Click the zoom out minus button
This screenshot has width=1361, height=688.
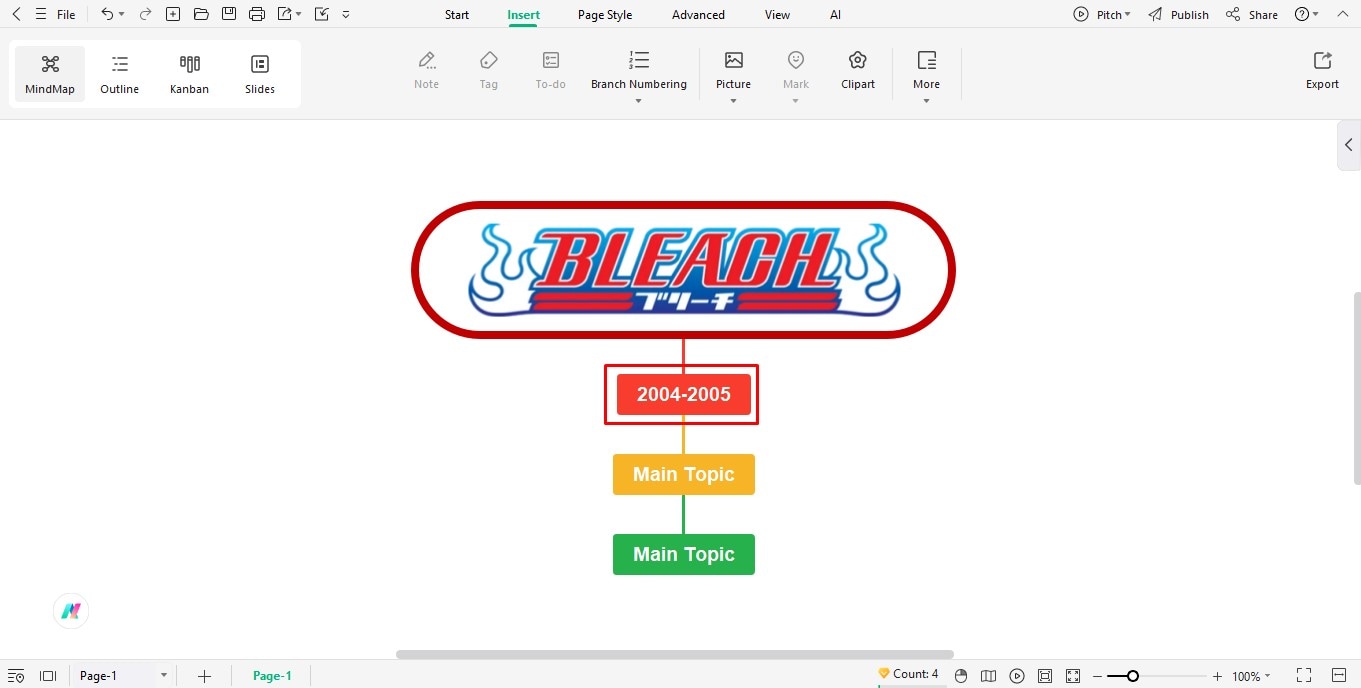tap(1097, 676)
